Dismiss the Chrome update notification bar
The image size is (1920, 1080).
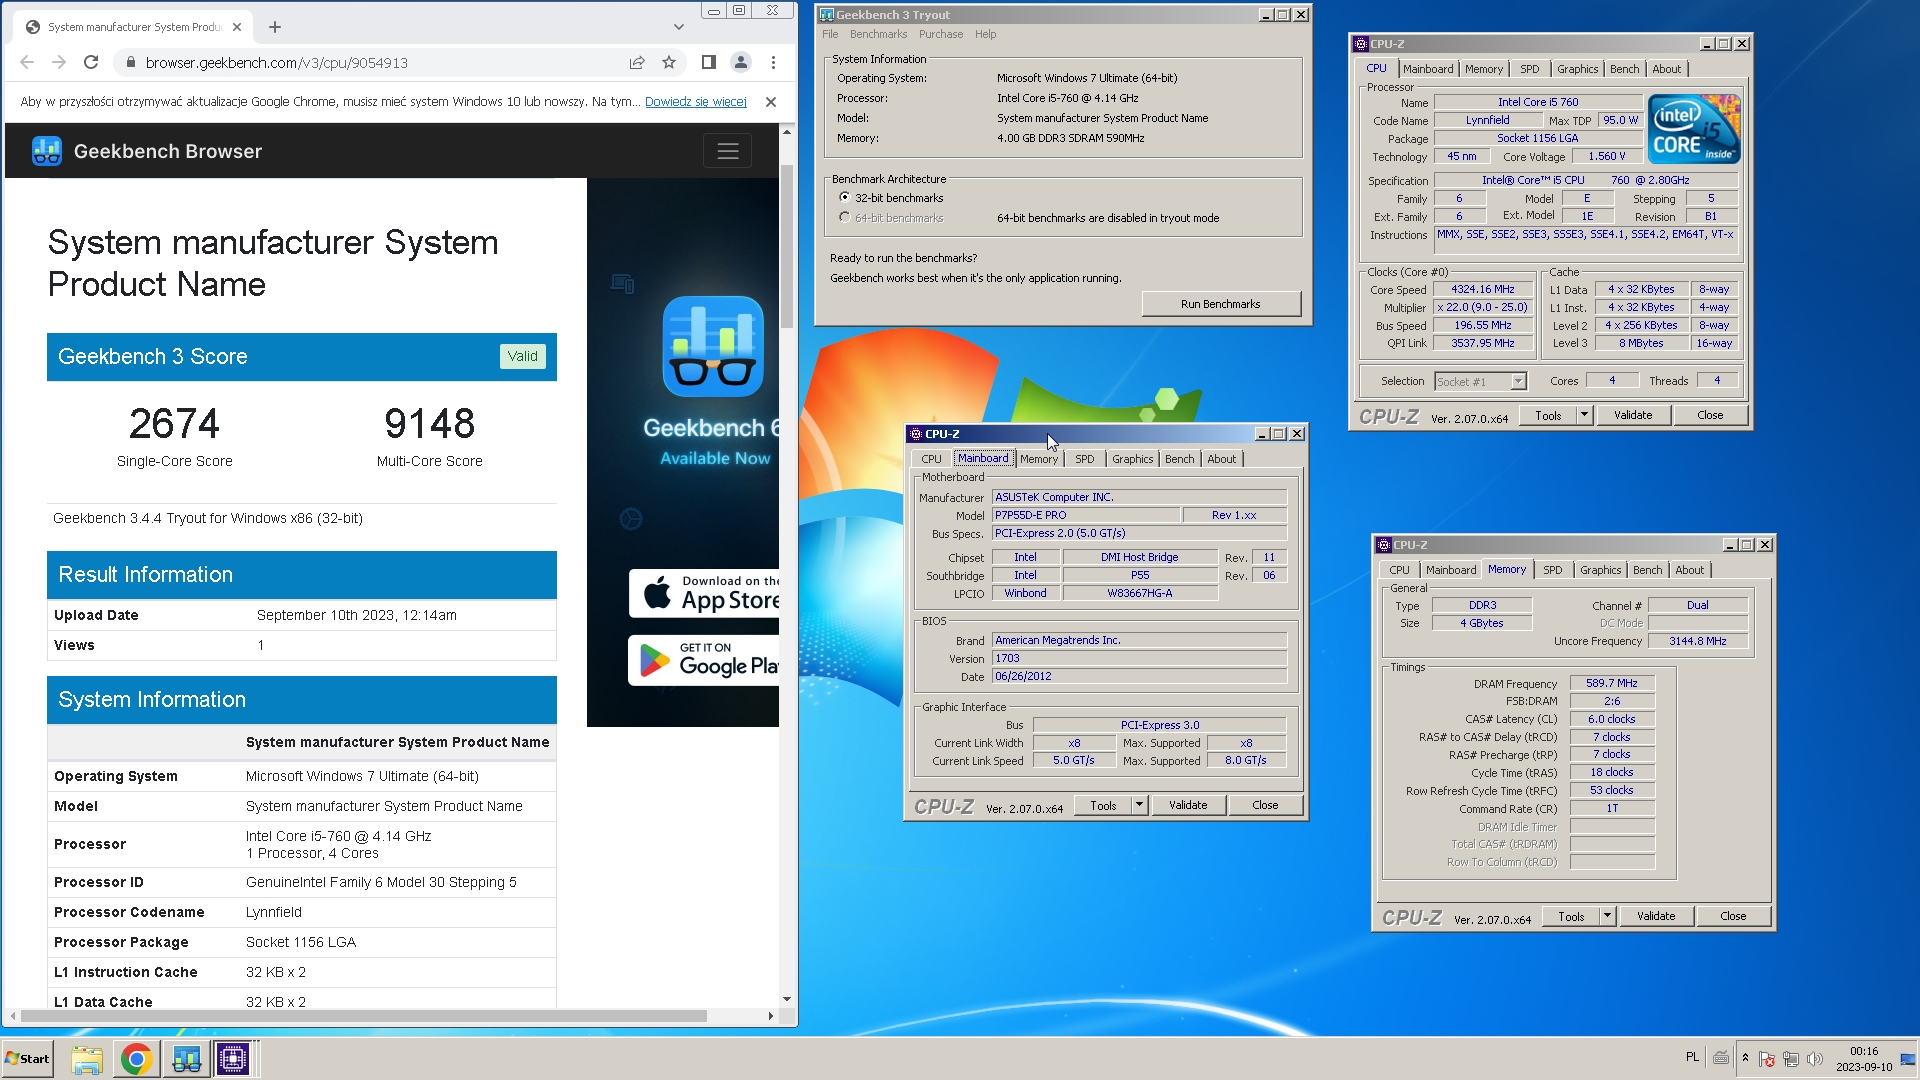coord(771,102)
